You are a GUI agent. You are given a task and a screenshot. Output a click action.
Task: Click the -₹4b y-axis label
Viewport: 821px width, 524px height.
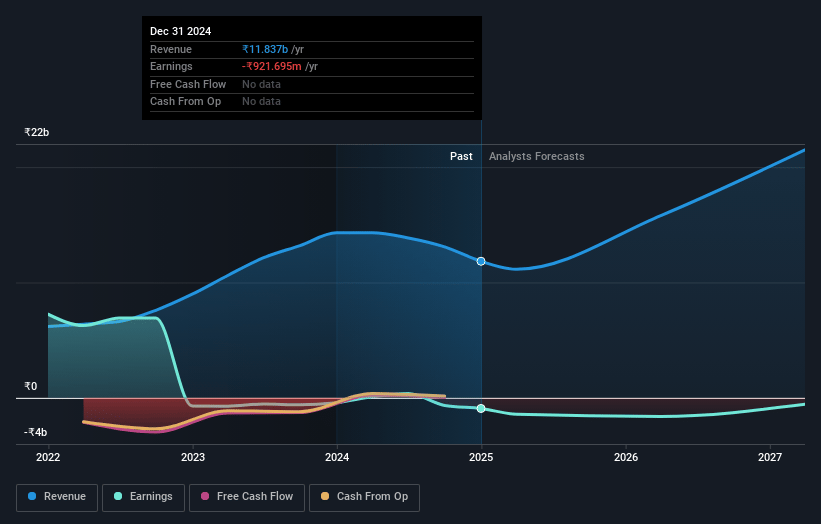36,432
